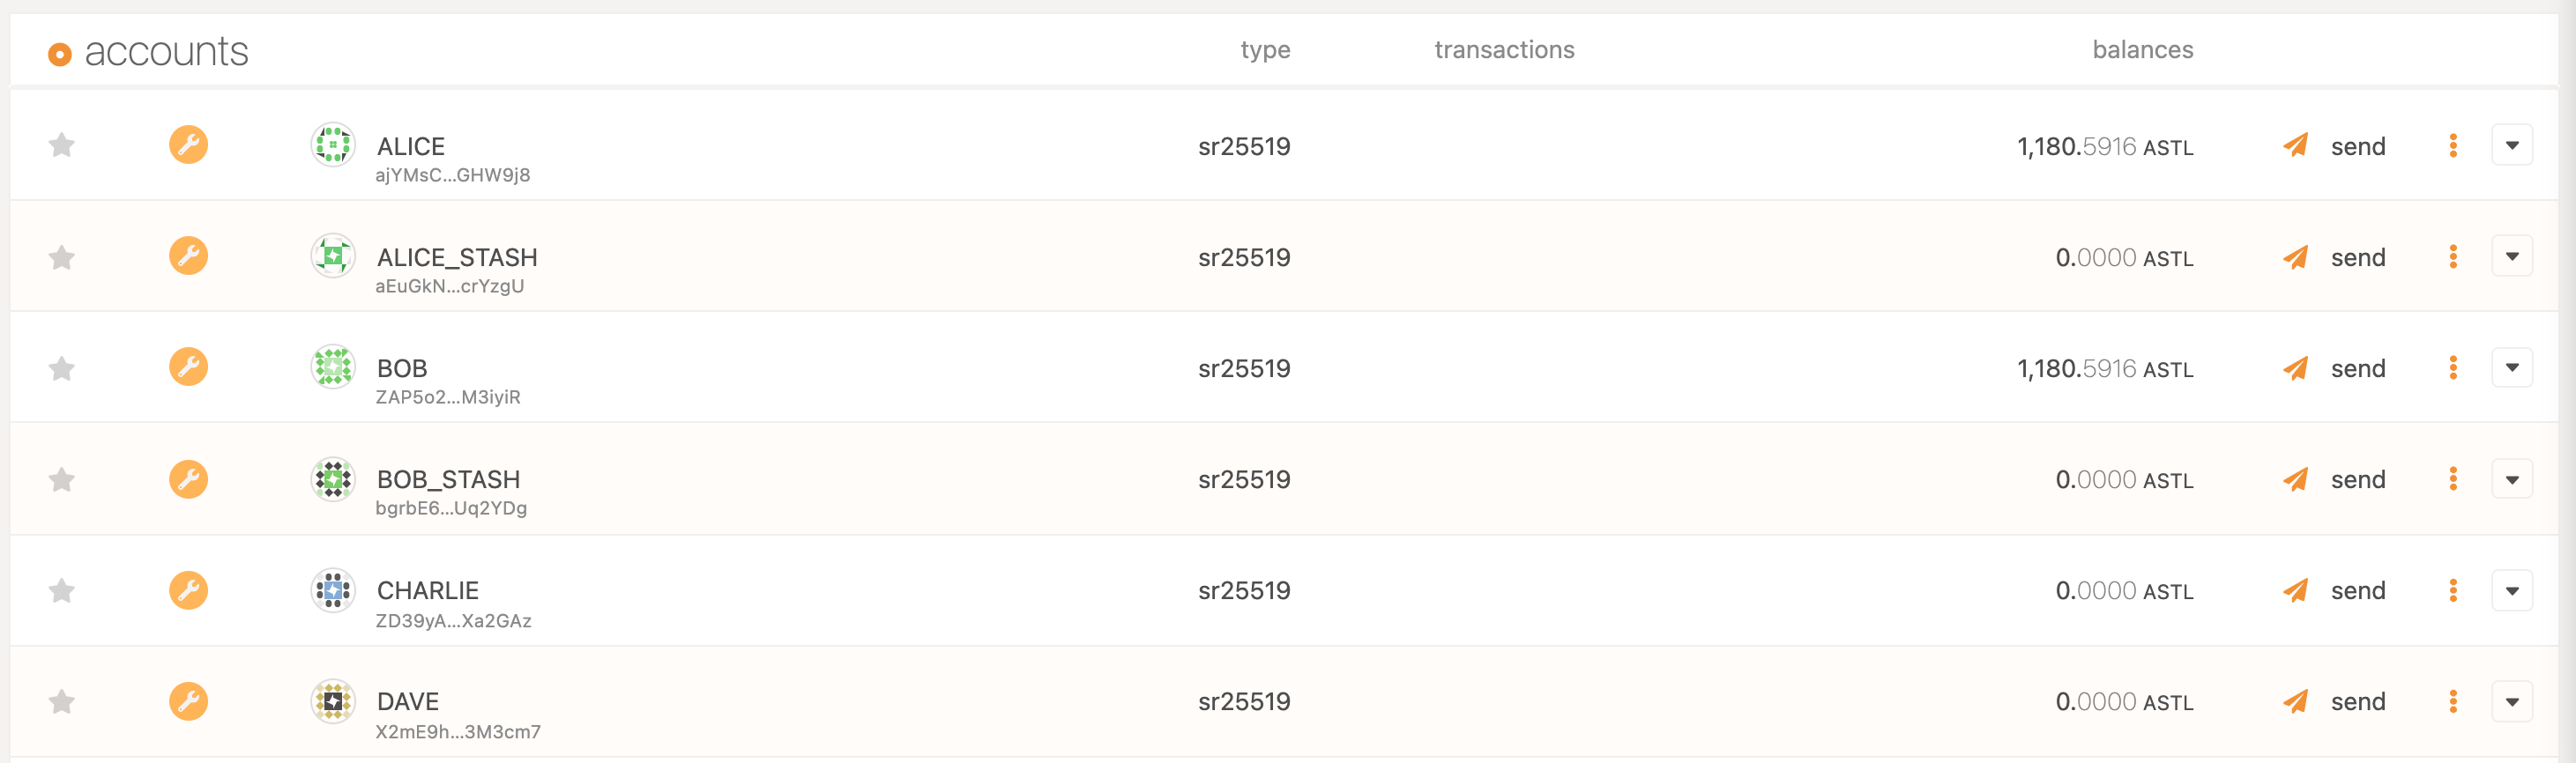Open the three-dot menu for ALICE_STASH
The width and height of the screenshot is (2576, 763).
coord(2452,257)
